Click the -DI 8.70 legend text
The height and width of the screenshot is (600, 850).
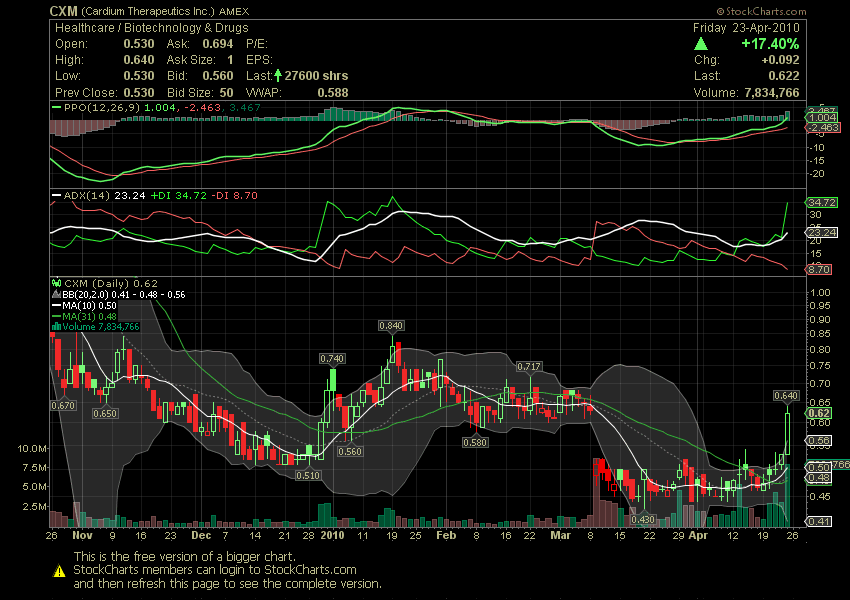[x=234, y=196]
